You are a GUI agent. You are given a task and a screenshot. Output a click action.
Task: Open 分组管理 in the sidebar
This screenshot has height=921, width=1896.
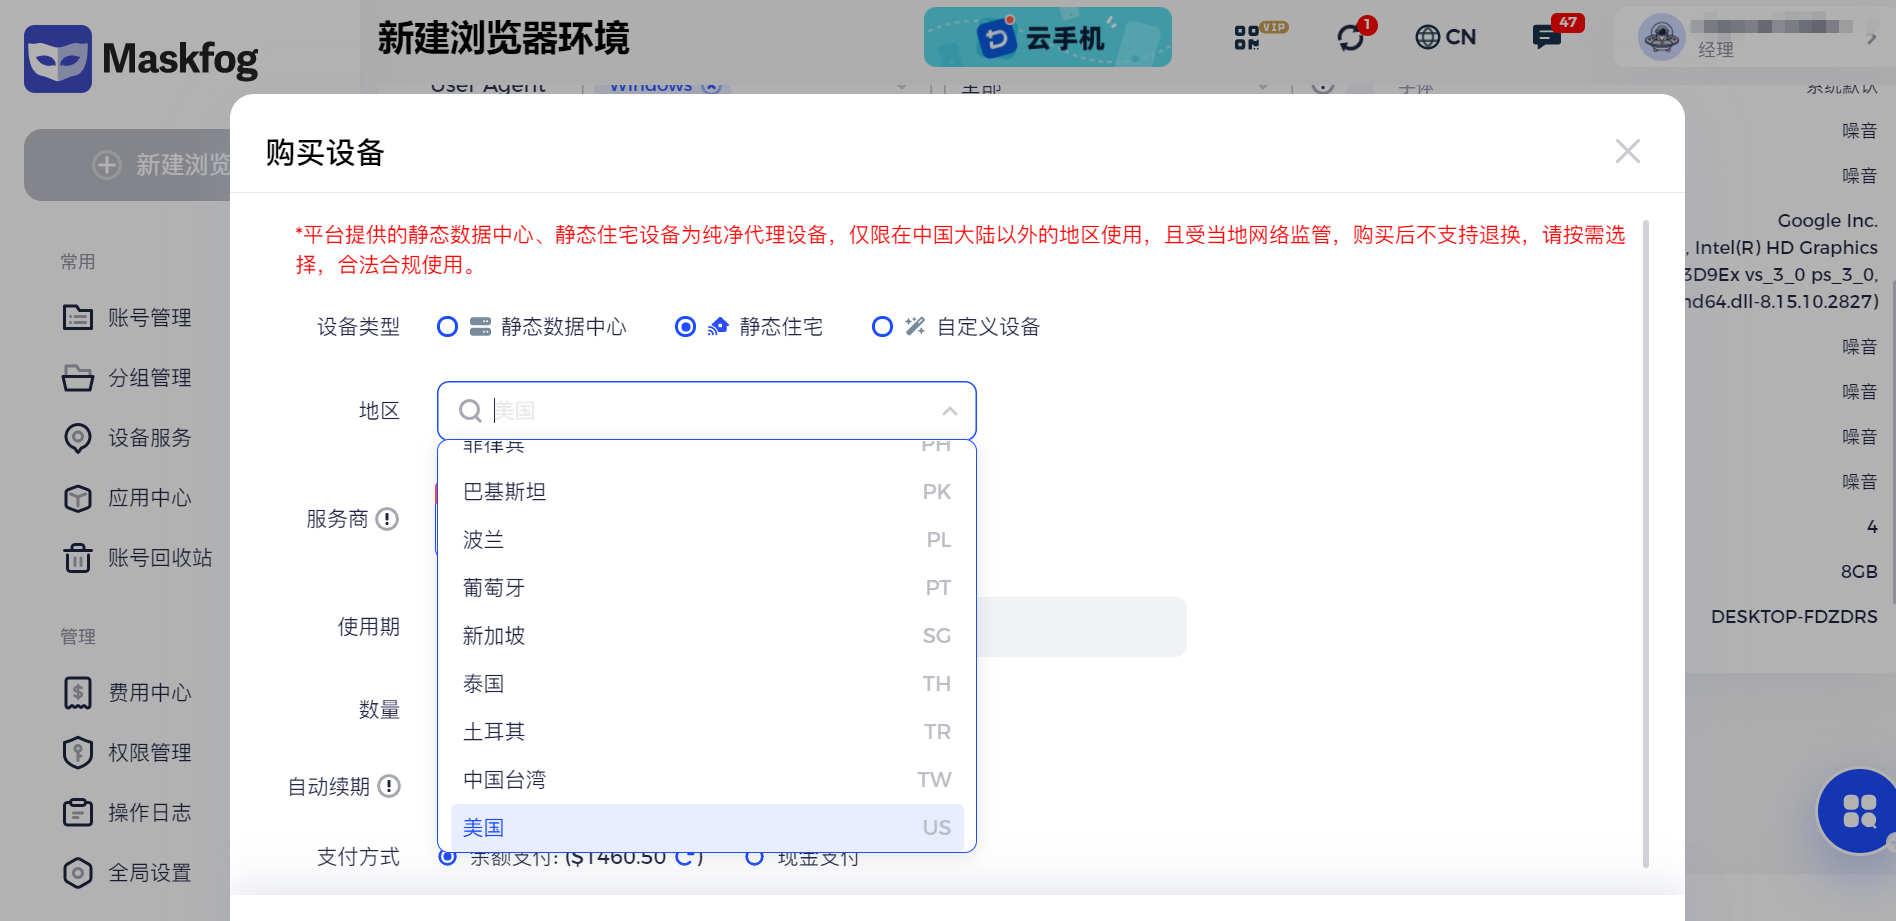pyautogui.click(x=128, y=378)
